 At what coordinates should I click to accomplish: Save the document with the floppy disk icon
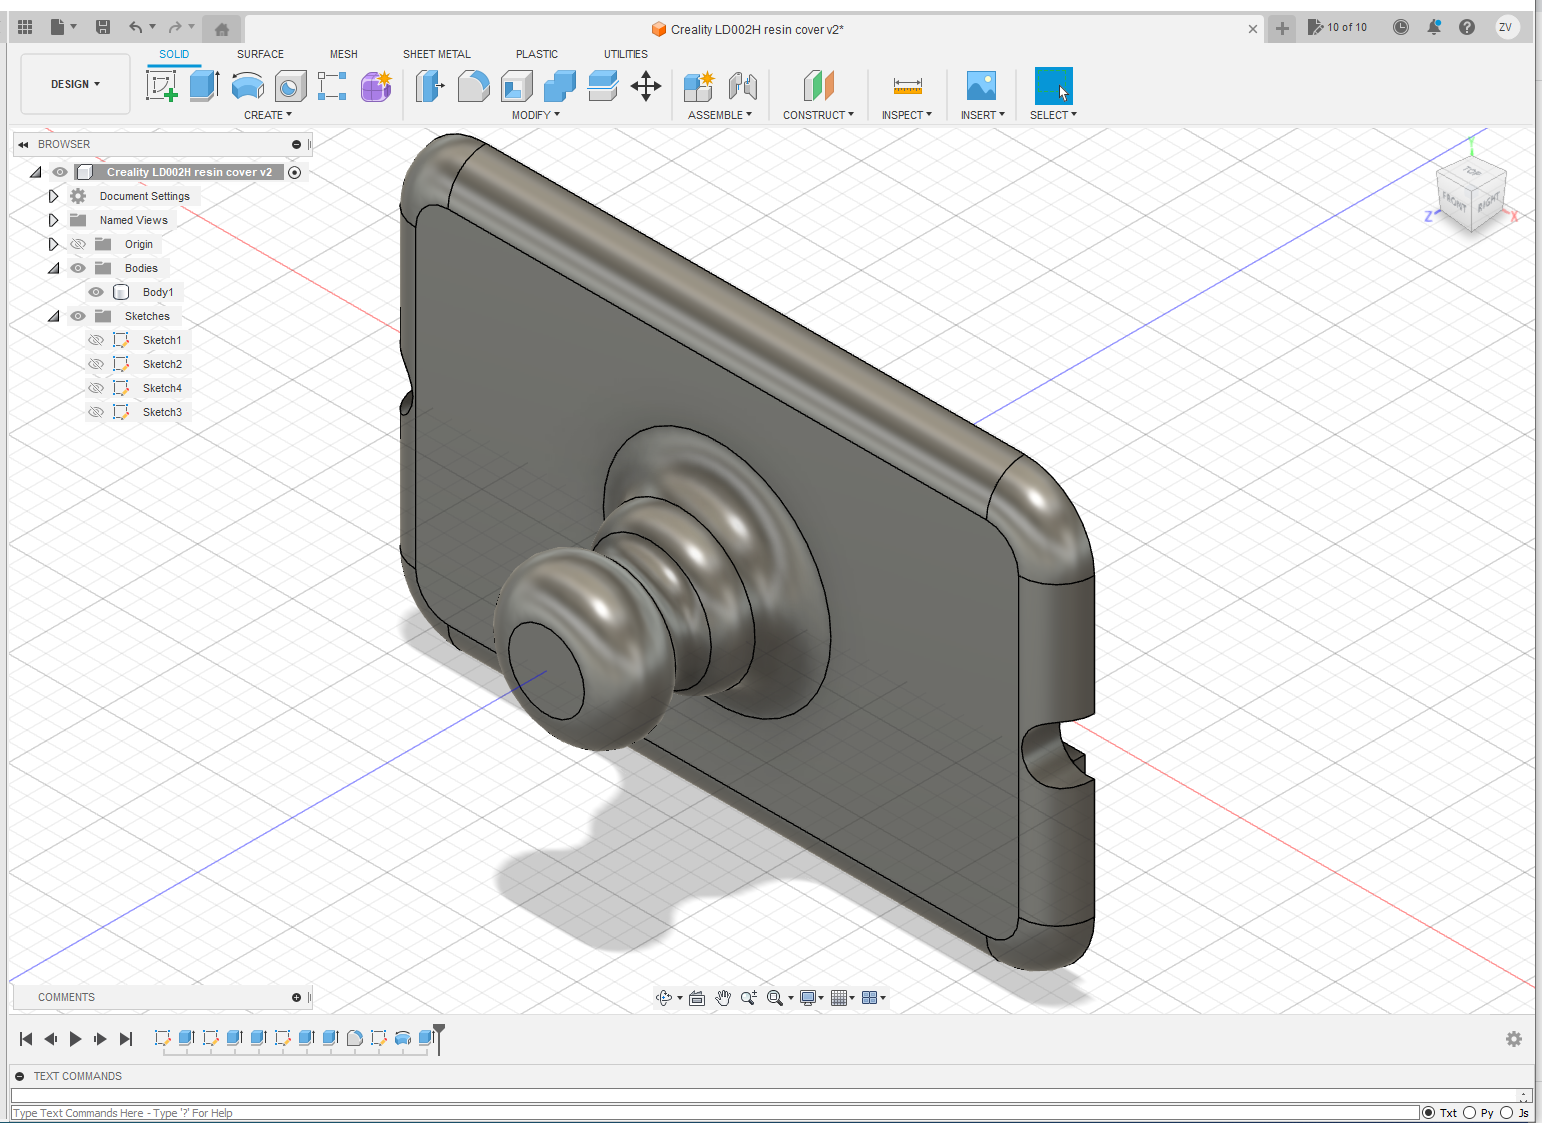pyautogui.click(x=102, y=27)
